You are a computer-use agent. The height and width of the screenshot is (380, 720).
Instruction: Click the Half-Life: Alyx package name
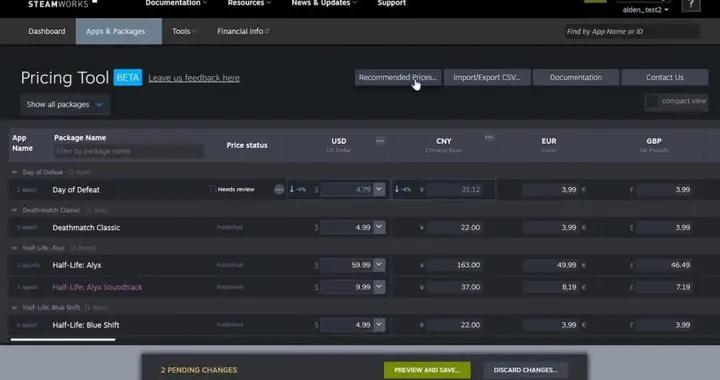point(77,265)
